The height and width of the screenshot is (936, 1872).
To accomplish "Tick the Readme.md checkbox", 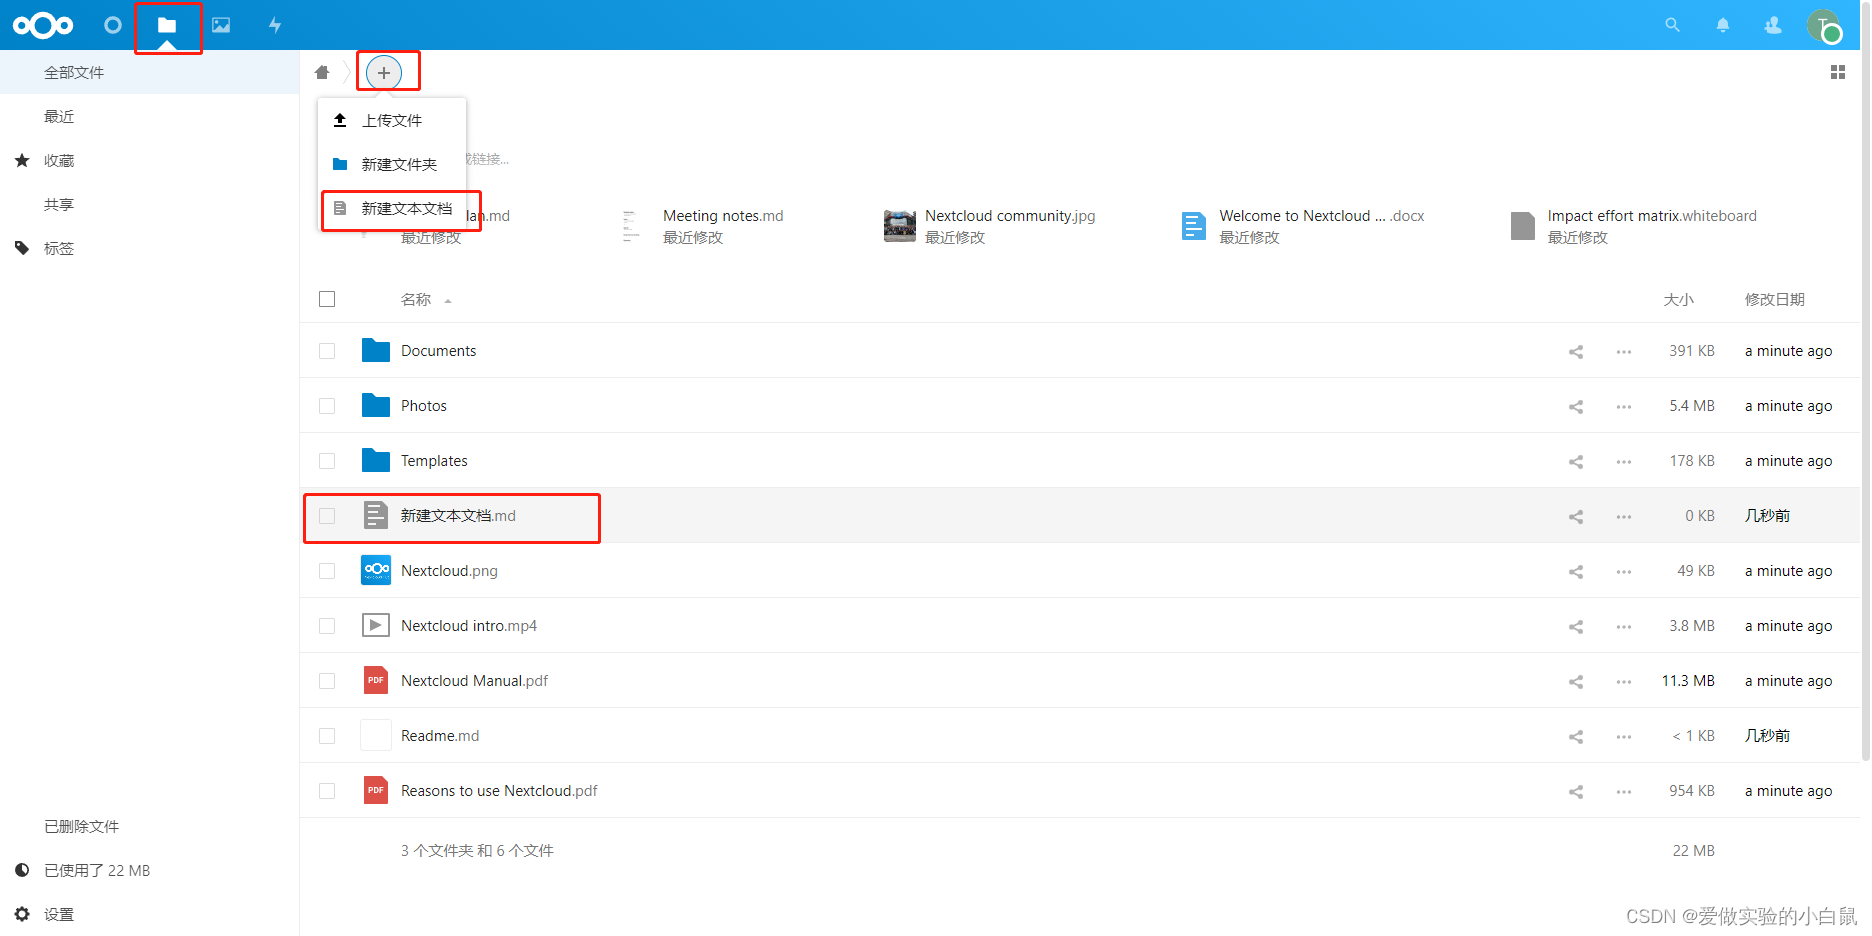I will [327, 736].
